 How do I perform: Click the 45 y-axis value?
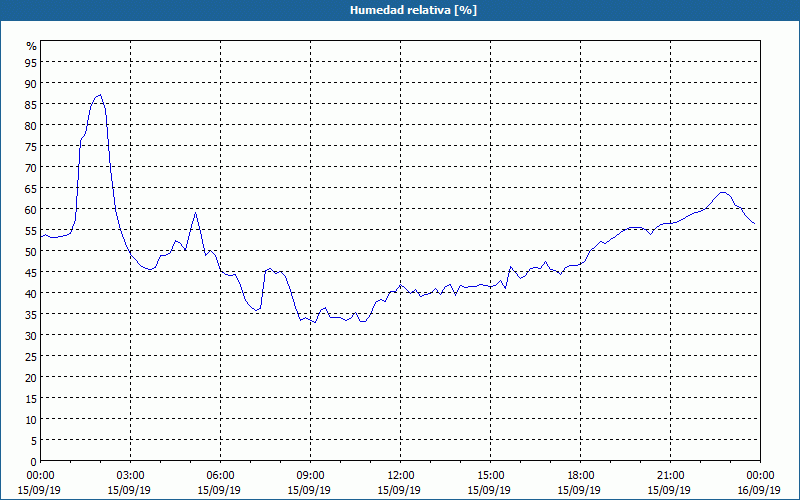[x=31, y=272]
